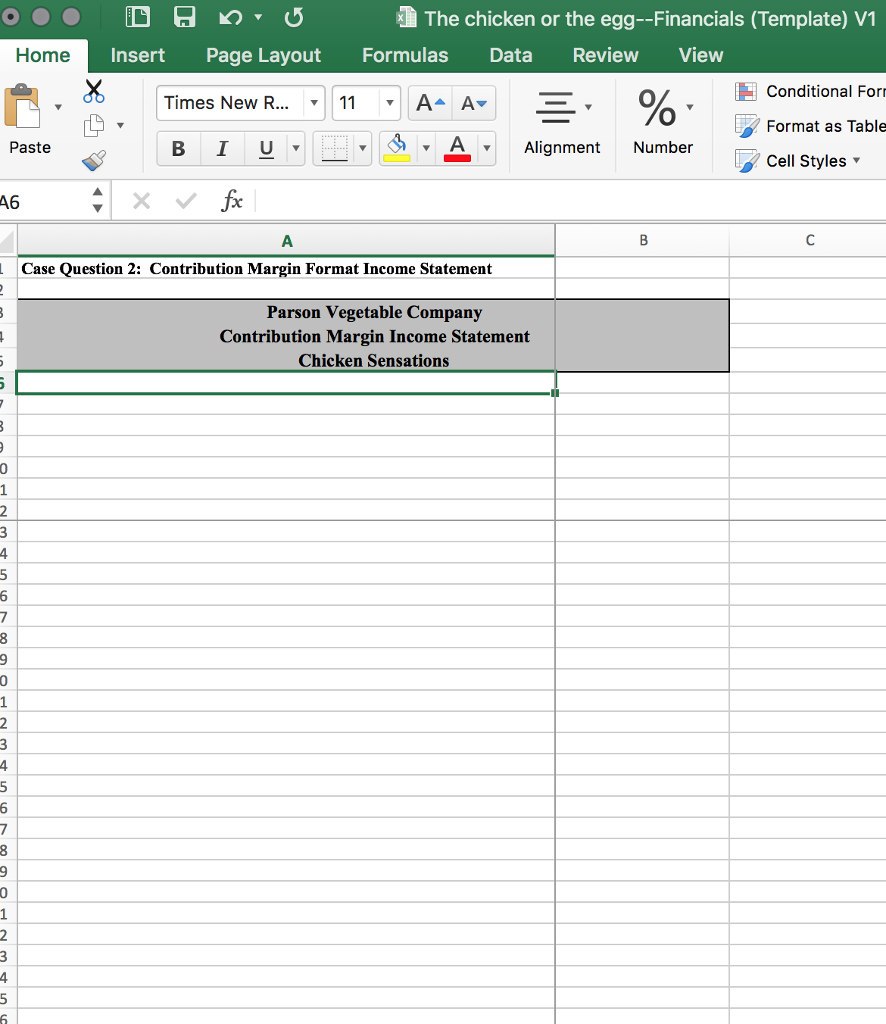Toggle underline formatting

click(x=266, y=149)
